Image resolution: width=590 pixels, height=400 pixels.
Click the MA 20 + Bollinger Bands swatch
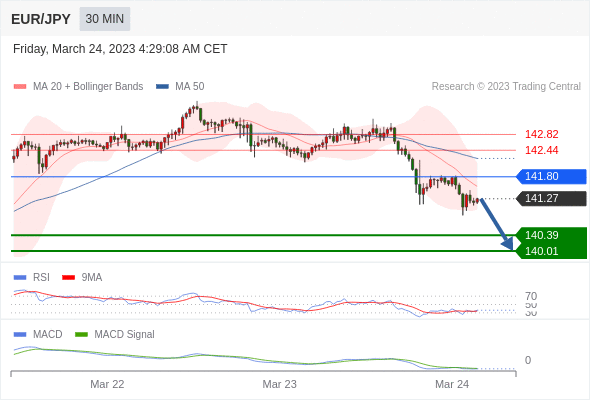point(20,87)
